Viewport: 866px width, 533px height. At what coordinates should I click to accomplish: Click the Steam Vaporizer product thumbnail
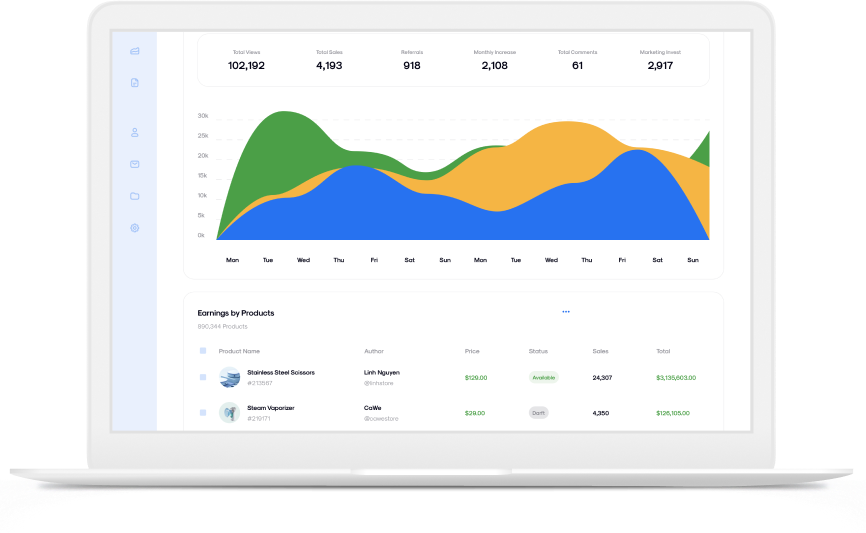click(230, 412)
